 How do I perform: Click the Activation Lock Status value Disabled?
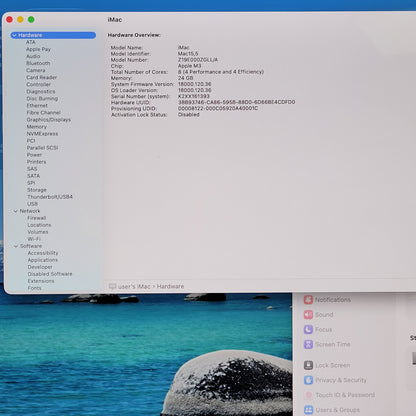[x=189, y=114]
